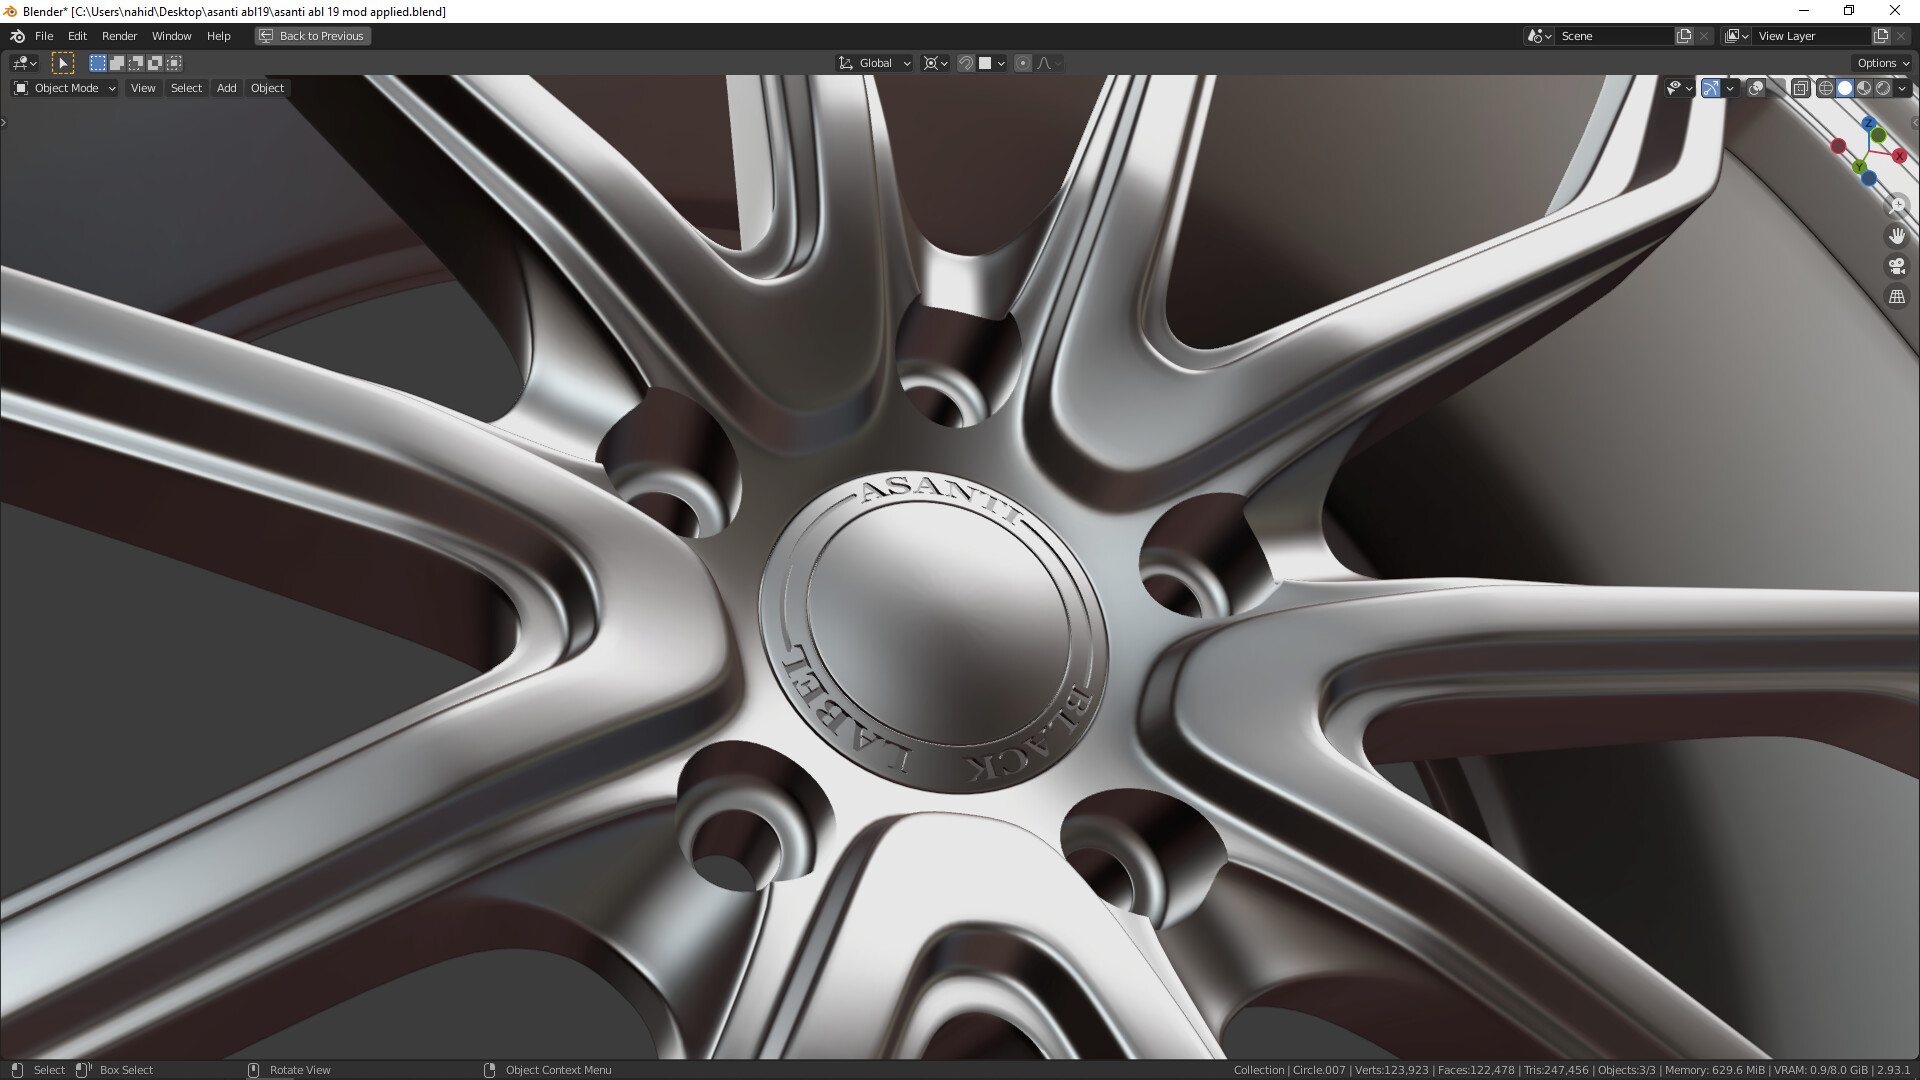This screenshot has height=1080, width=1920.
Task: Open the snap element dropdown
Action: click(992, 63)
